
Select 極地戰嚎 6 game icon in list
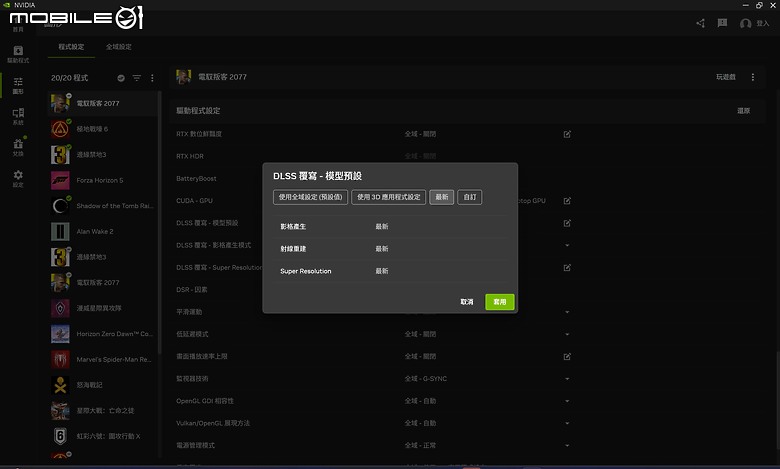coord(60,129)
